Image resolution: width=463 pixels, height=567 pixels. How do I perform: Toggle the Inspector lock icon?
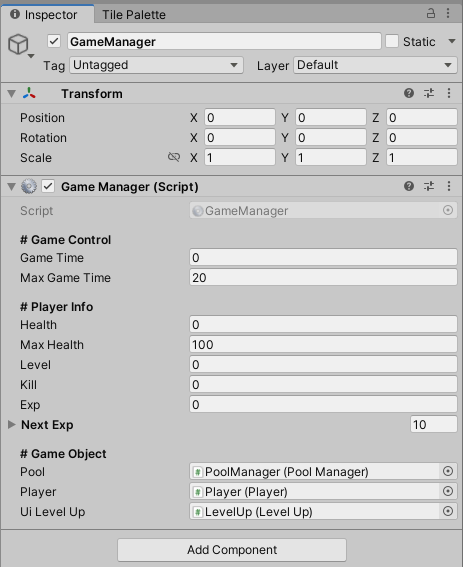coord(430,13)
